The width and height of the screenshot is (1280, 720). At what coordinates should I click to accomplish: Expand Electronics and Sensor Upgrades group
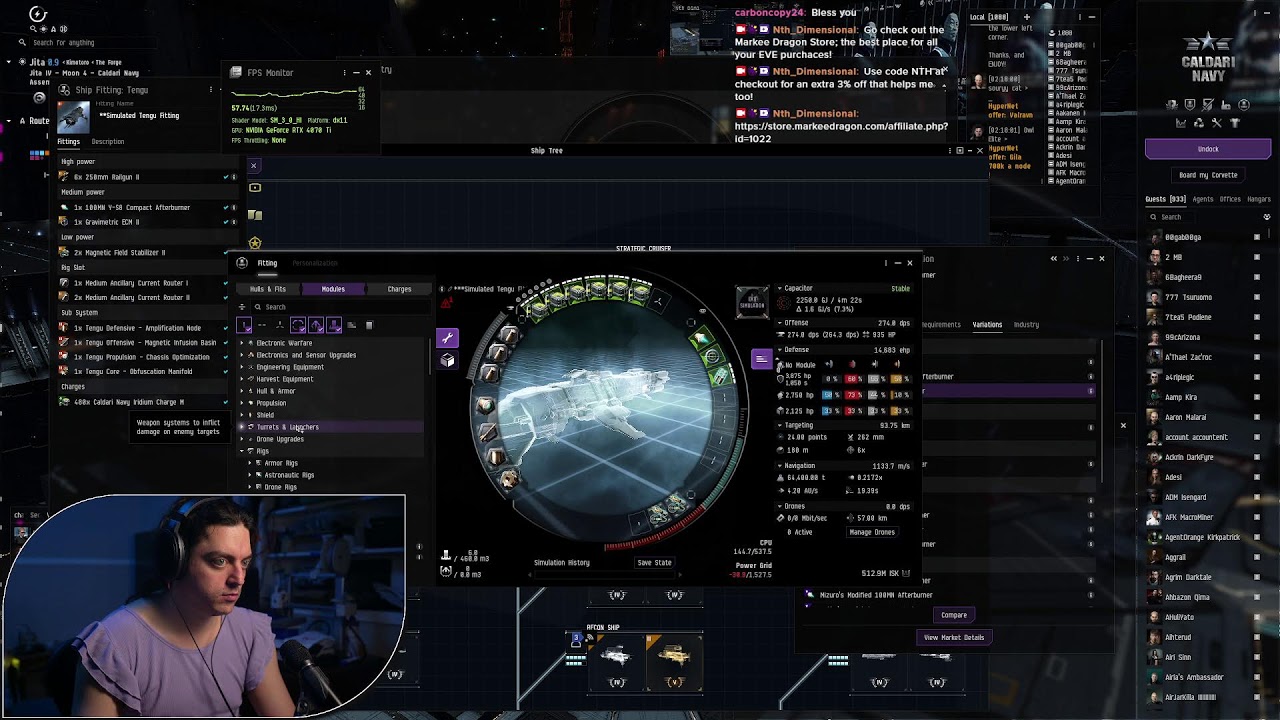pyautogui.click(x=242, y=355)
